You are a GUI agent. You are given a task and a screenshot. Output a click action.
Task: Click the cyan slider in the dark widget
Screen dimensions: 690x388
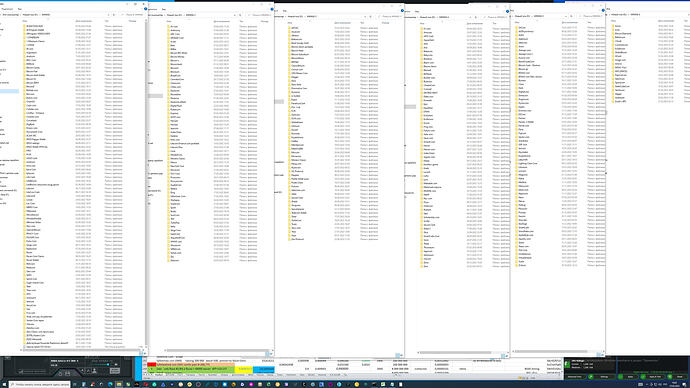[x=108, y=364]
